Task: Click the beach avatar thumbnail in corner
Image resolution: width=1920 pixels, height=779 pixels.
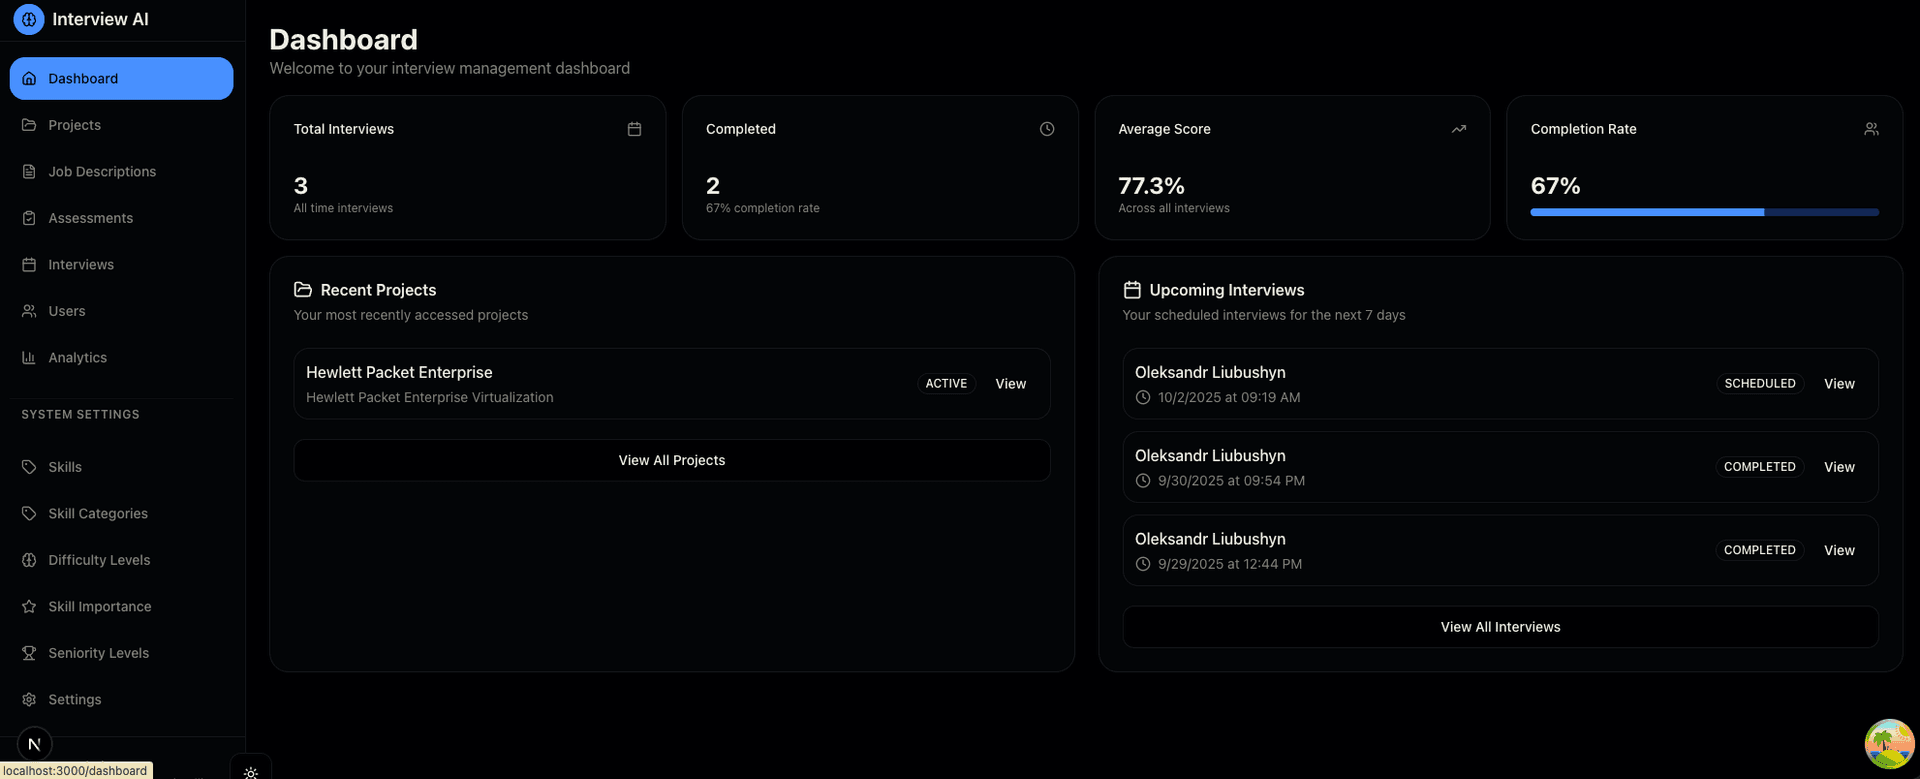Action: point(1888,743)
